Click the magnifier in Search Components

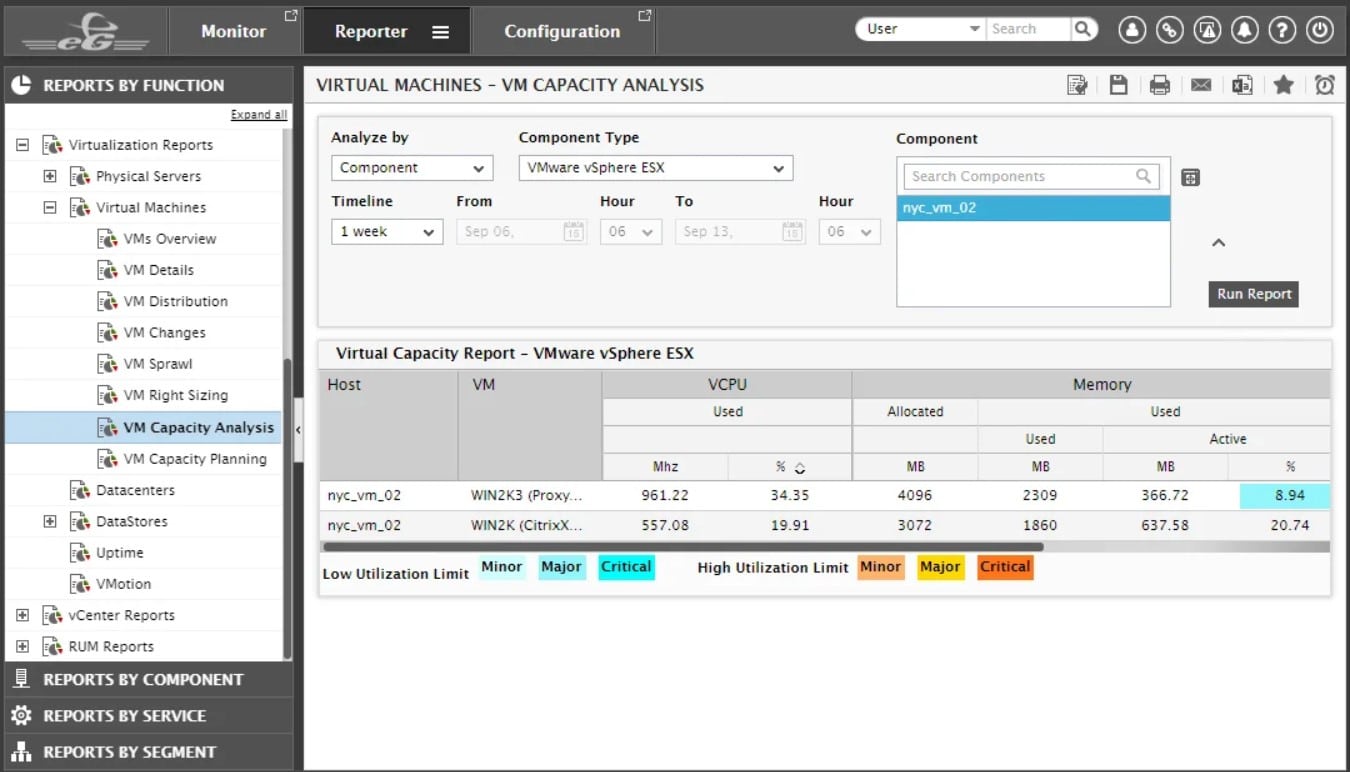click(x=1144, y=176)
